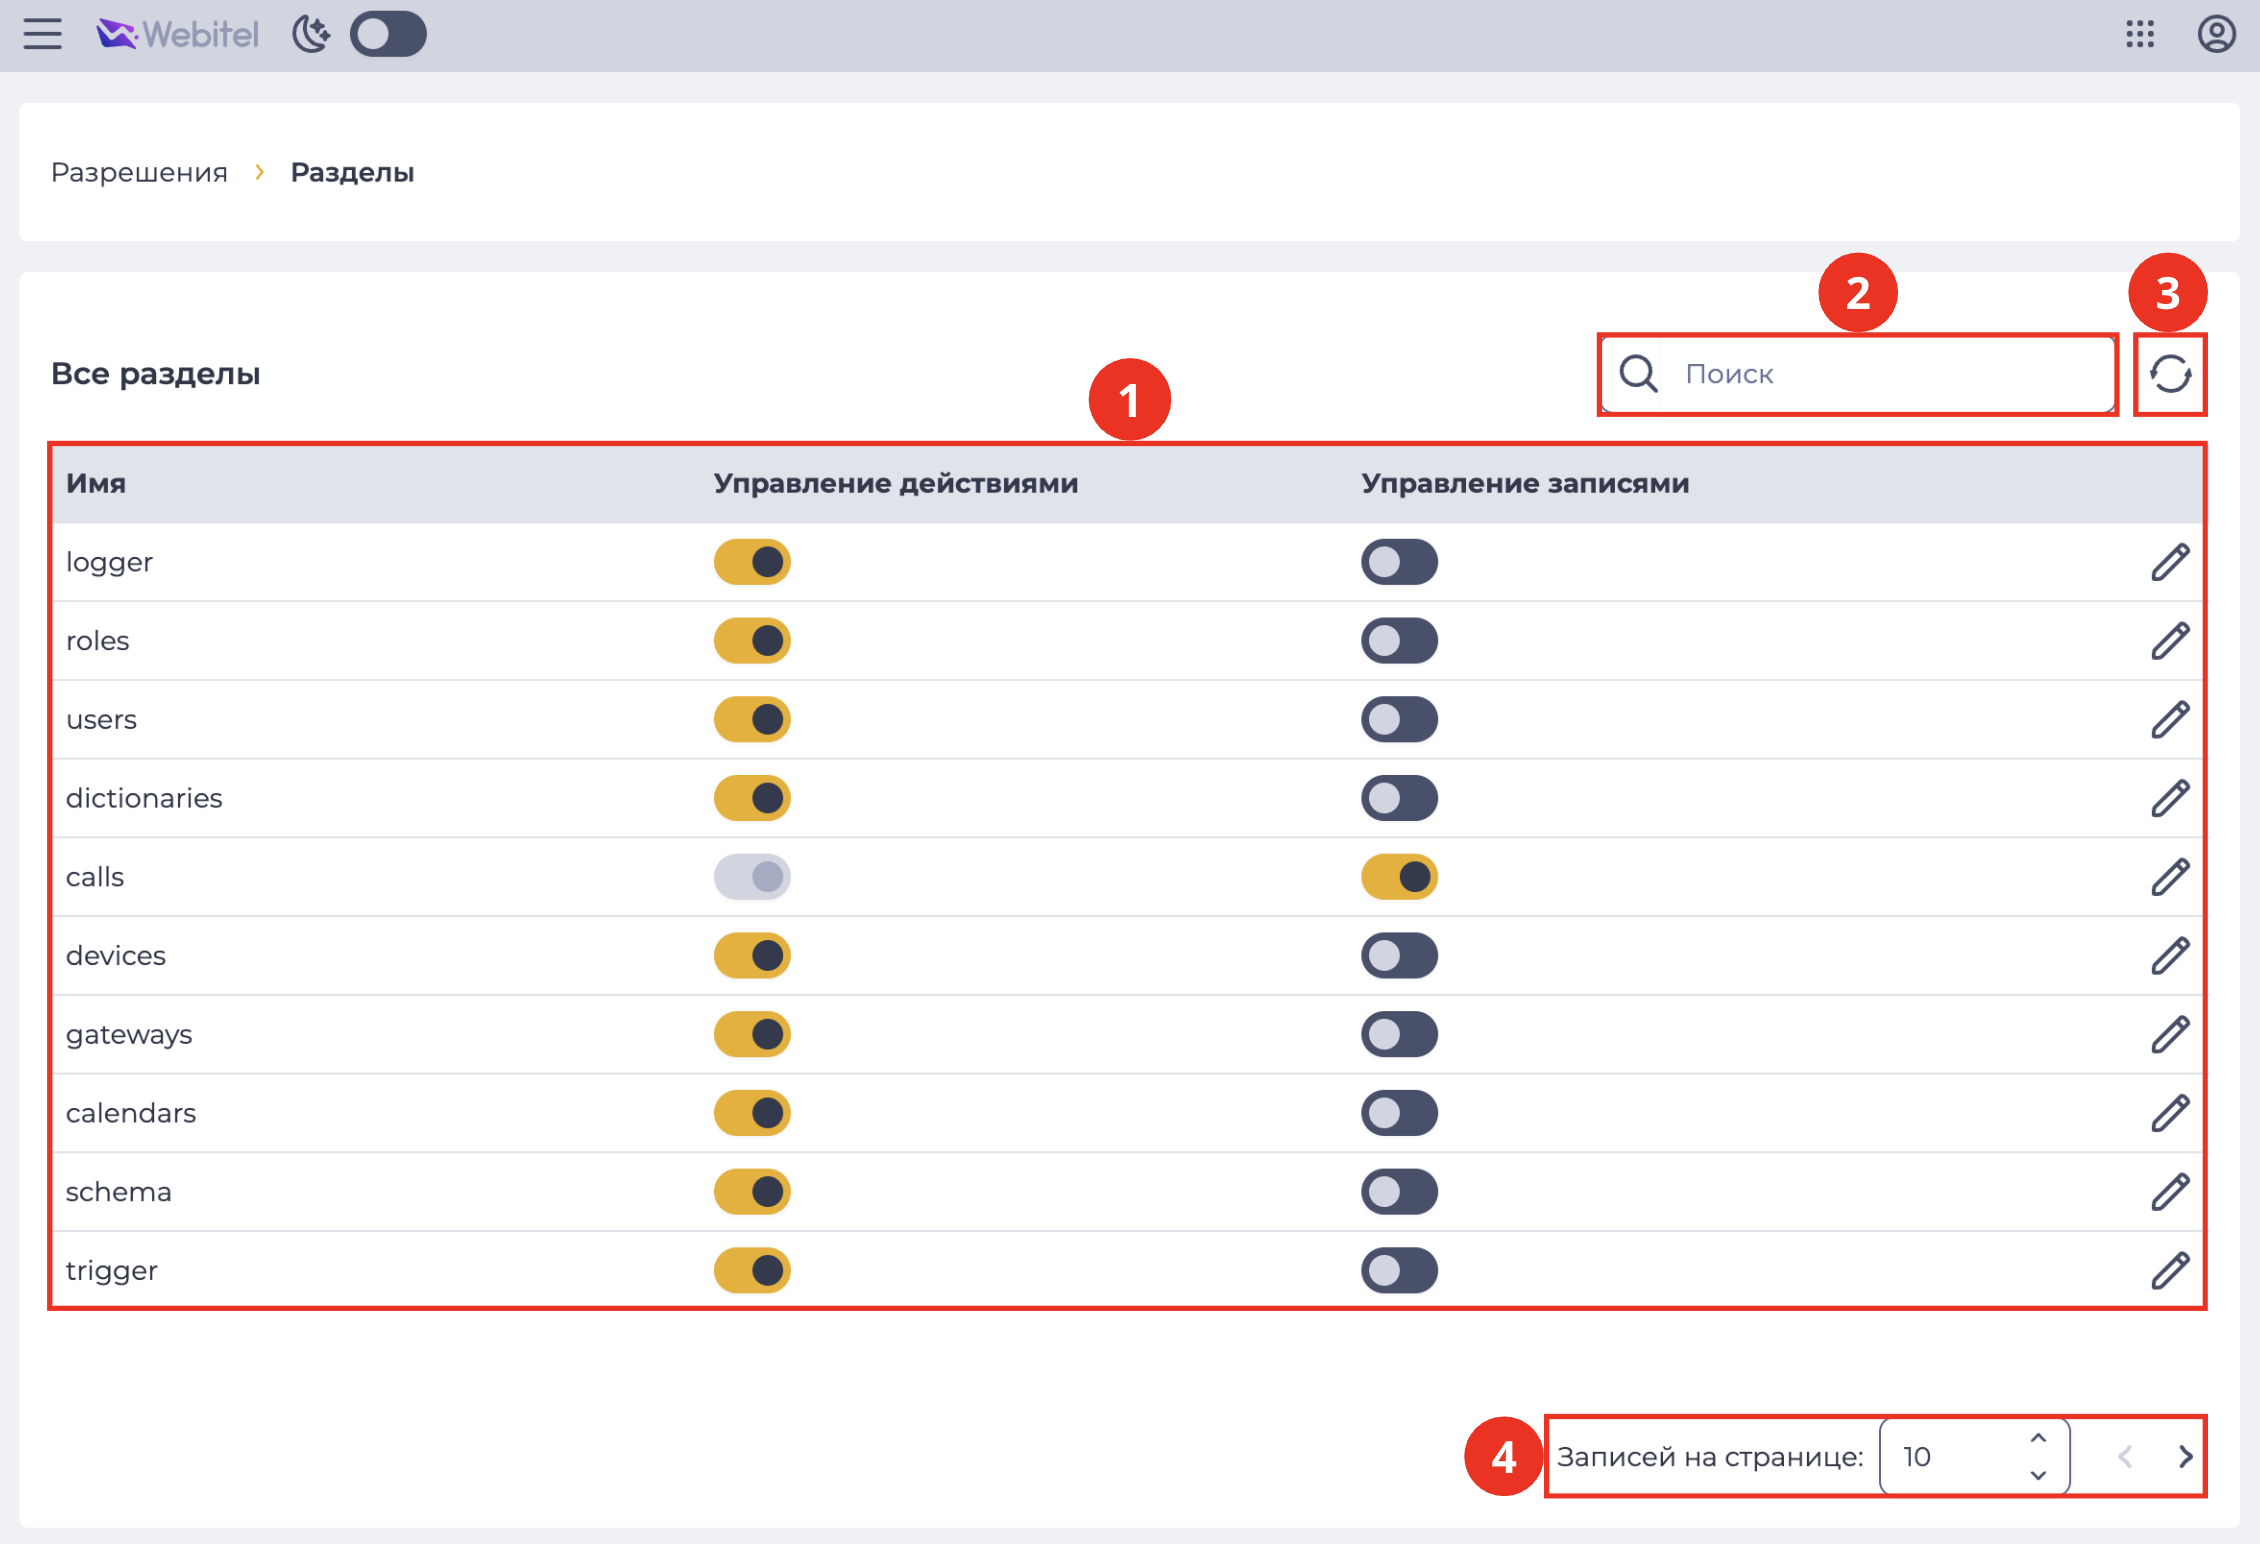Disable record management for calls

click(1399, 877)
